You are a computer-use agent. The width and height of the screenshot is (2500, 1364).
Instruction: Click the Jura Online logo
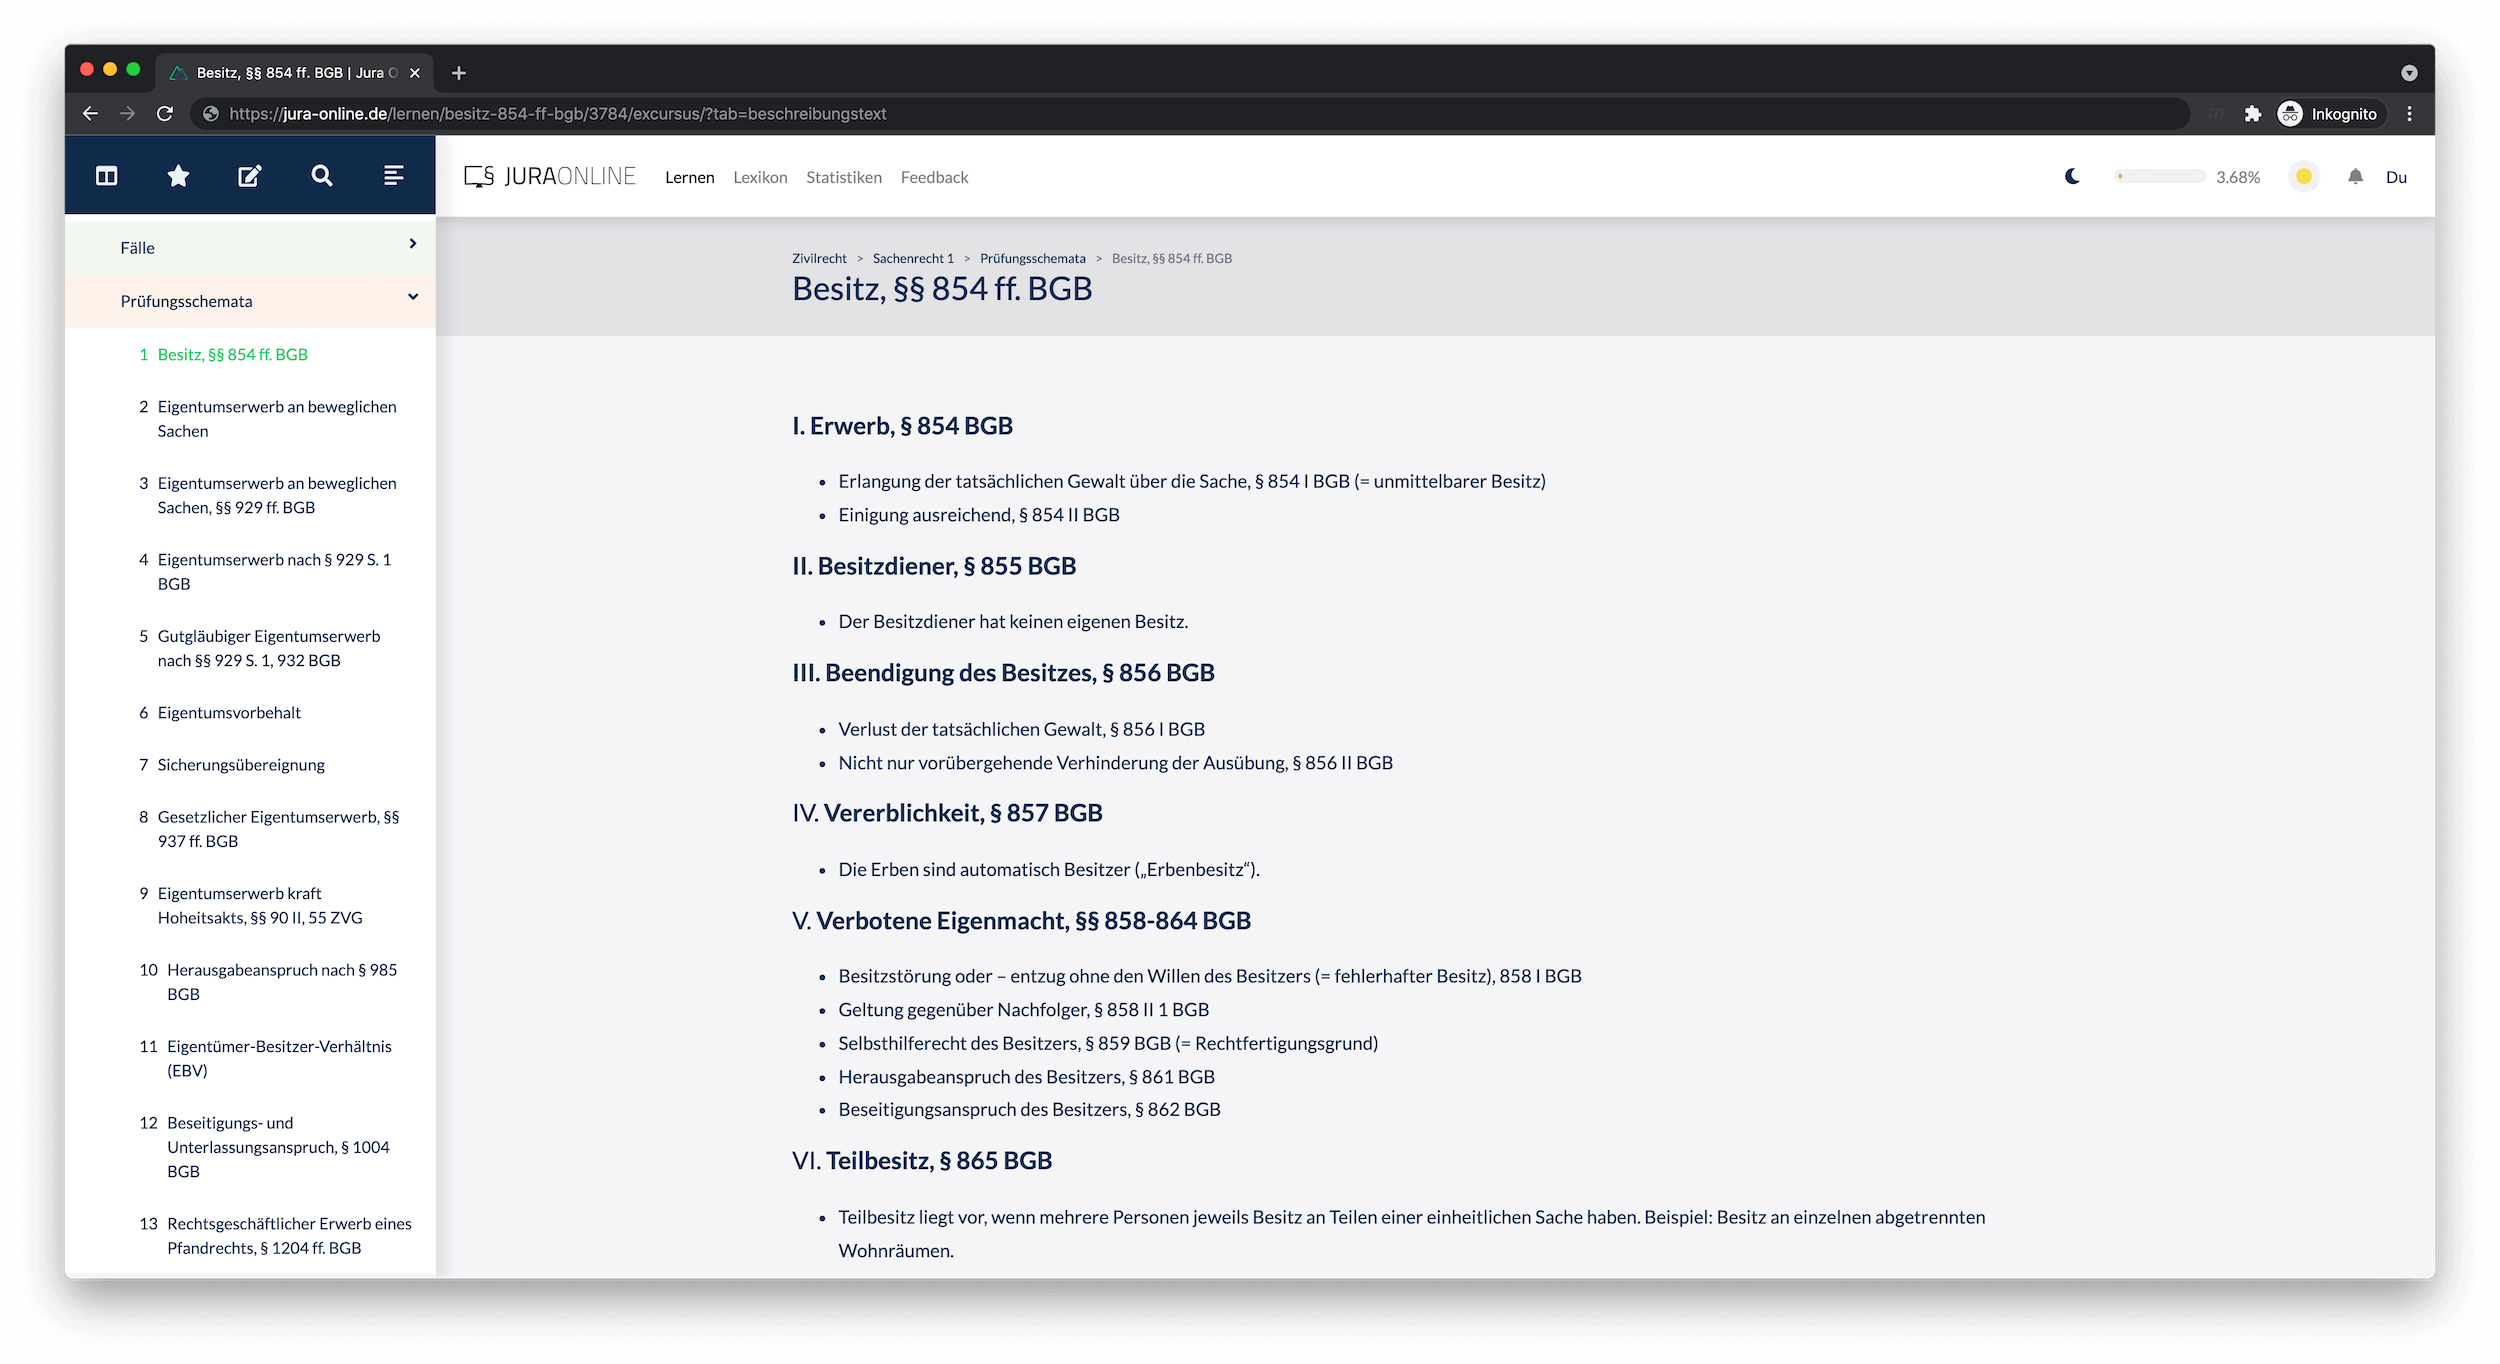click(x=551, y=176)
